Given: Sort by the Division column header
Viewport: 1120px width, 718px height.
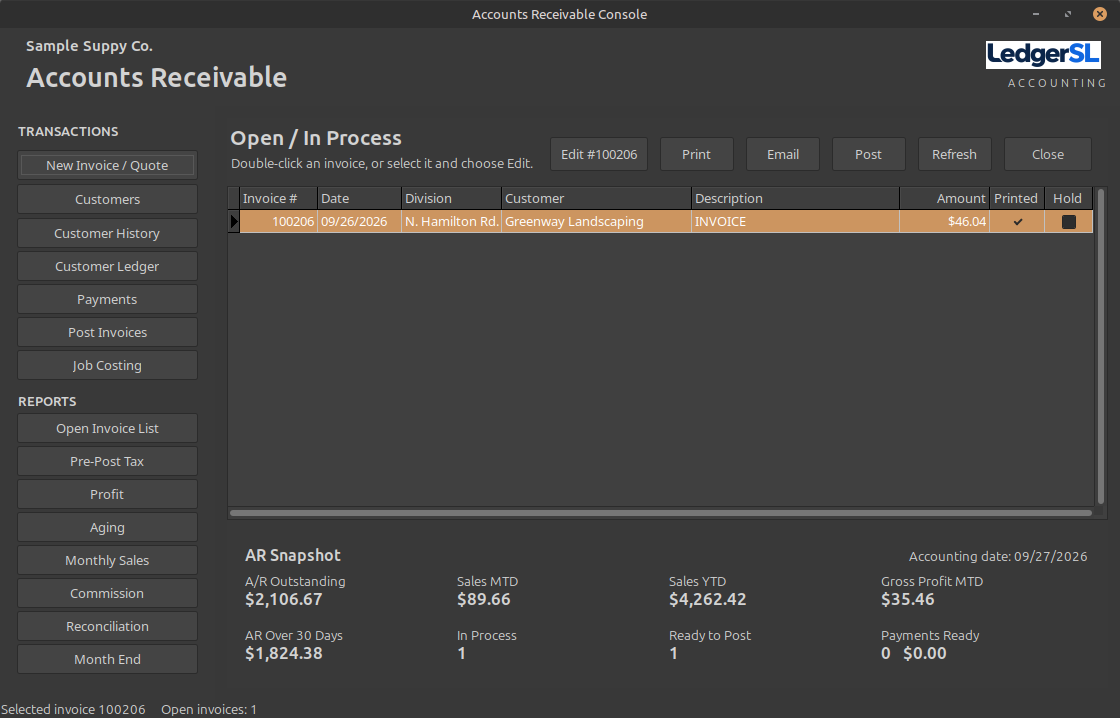Looking at the screenshot, I should point(451,199).
